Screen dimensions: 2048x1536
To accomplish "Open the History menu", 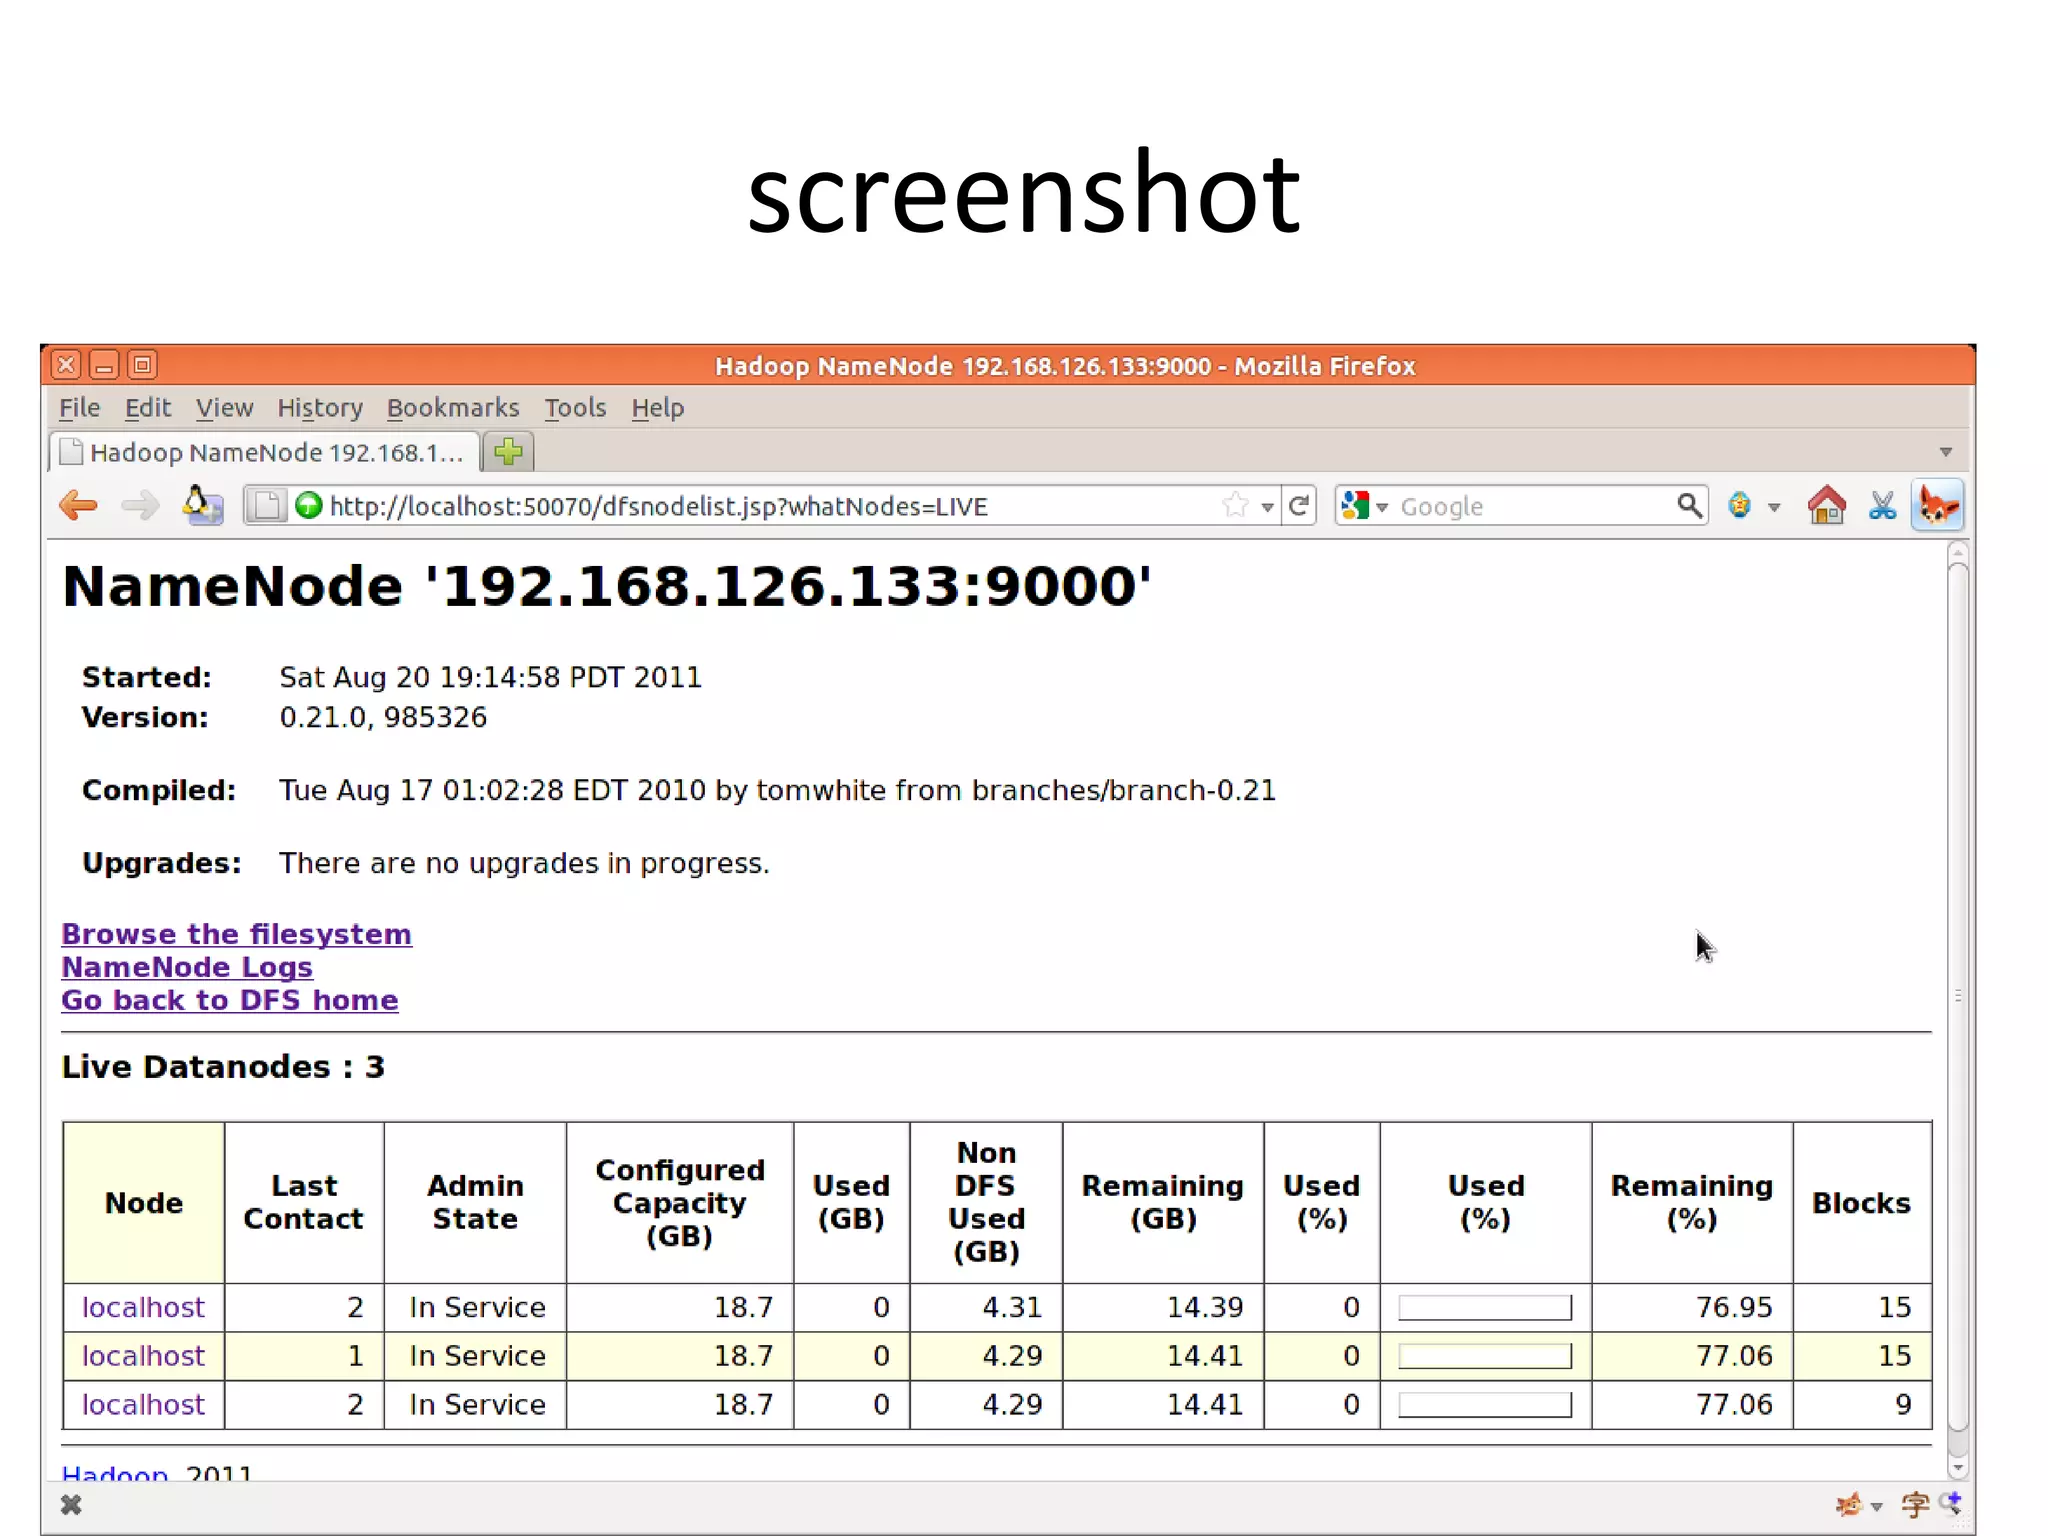I will click(320, 408).
